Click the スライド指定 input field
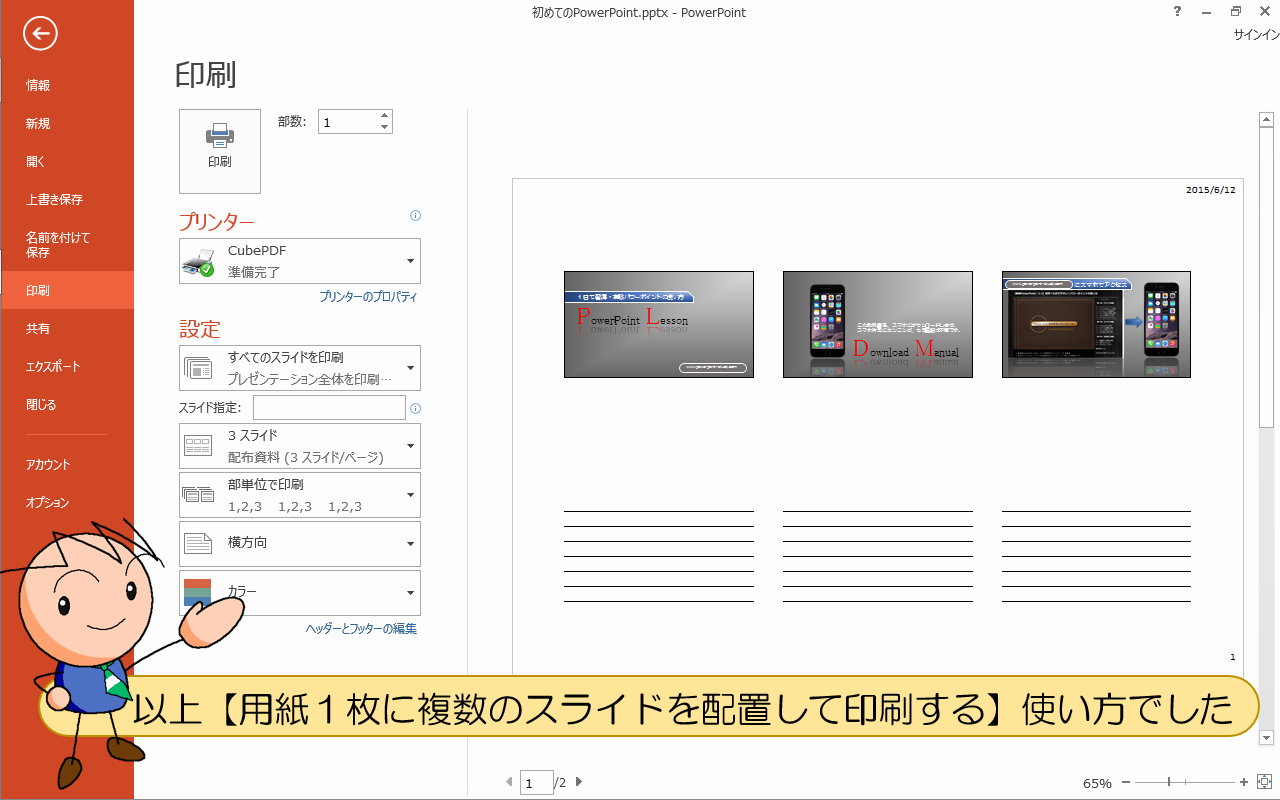 coord(329,408)
